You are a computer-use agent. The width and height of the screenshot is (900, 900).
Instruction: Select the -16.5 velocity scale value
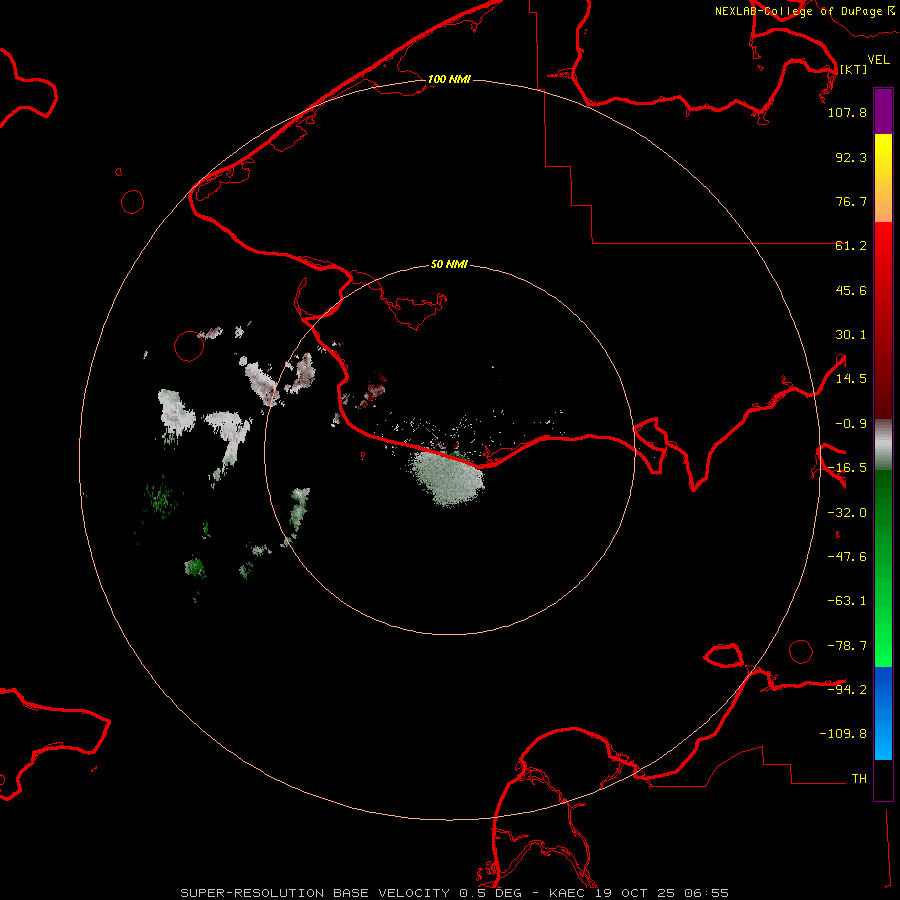coord(847,468)
